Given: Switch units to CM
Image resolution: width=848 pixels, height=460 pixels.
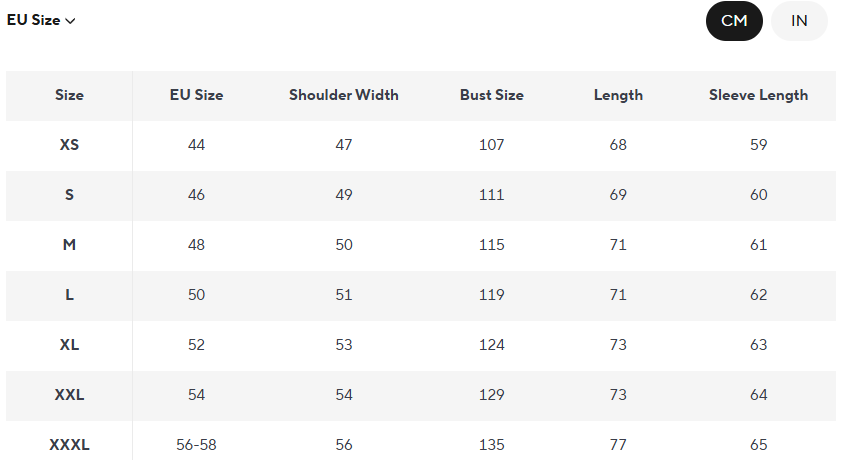Looking at the screenshot, I should tap(734, 21).
